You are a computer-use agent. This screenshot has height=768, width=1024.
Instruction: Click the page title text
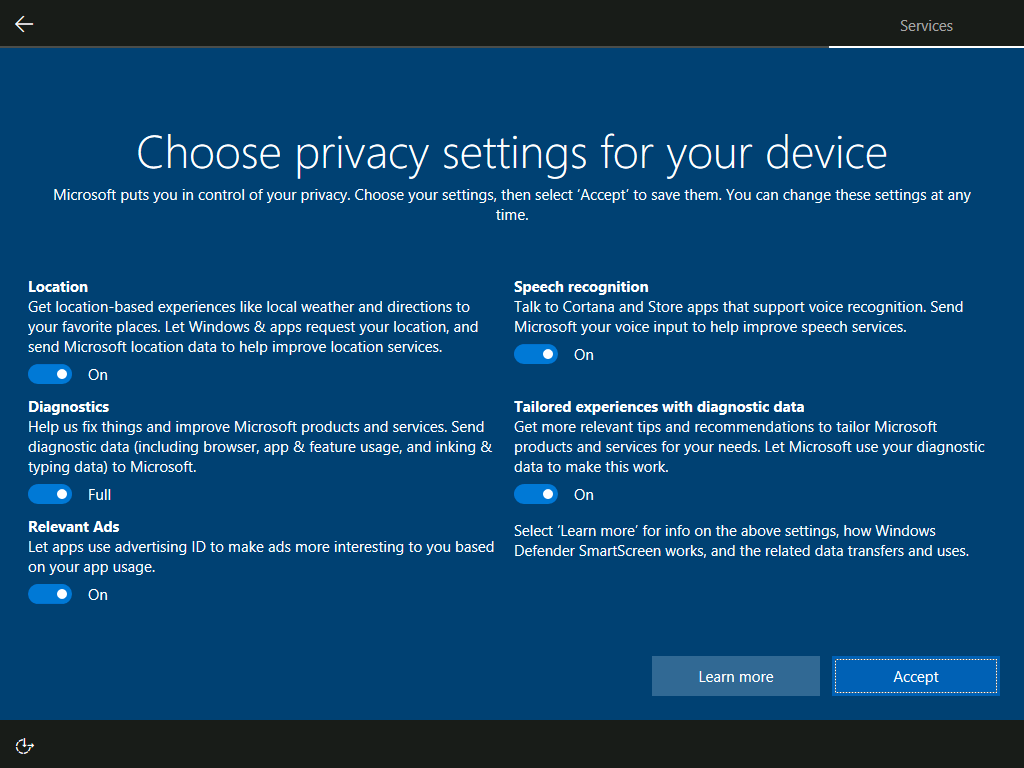(512, 152)
